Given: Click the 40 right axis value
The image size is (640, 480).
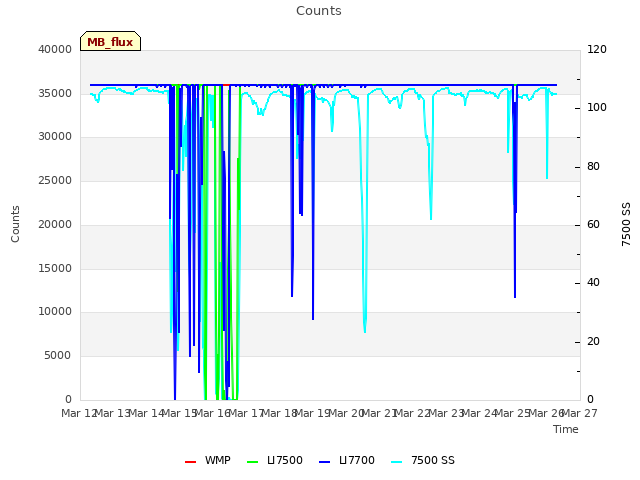Looking at the screenshot, I should (593, 283).
